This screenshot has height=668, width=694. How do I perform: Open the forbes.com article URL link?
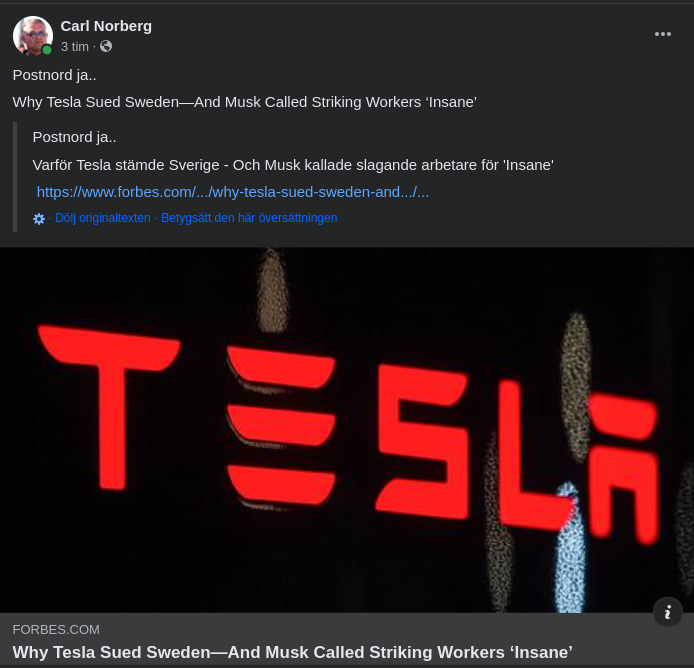pyautogui.click(x=233, y=192)
